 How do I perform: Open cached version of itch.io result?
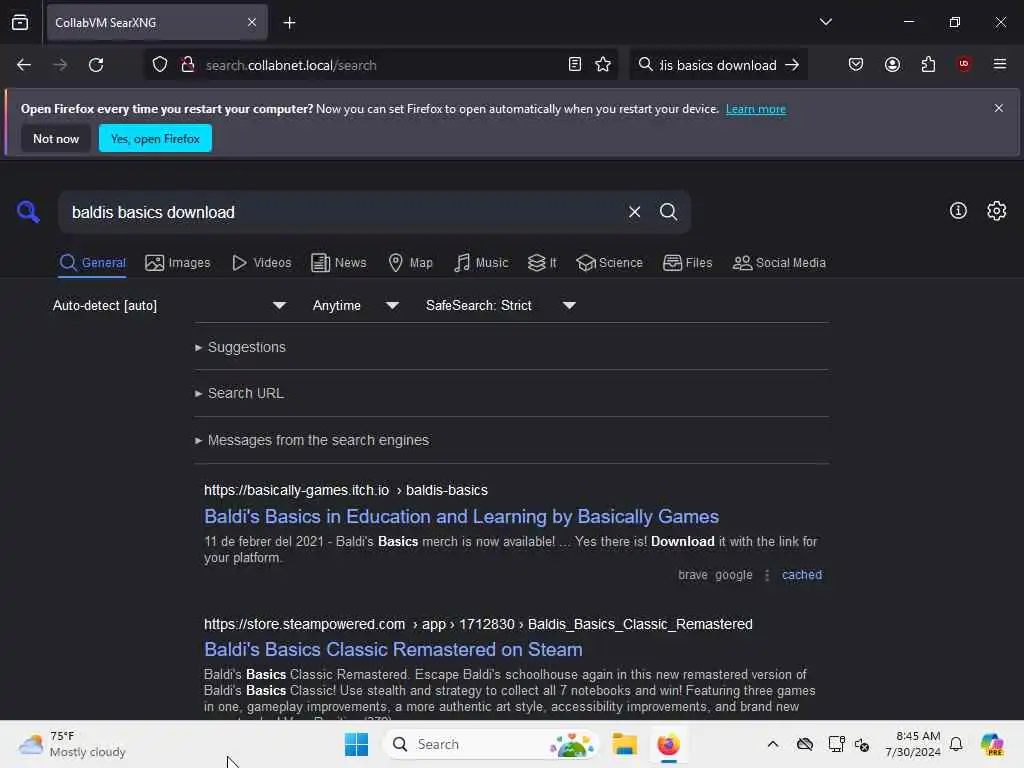click(801, 575)
